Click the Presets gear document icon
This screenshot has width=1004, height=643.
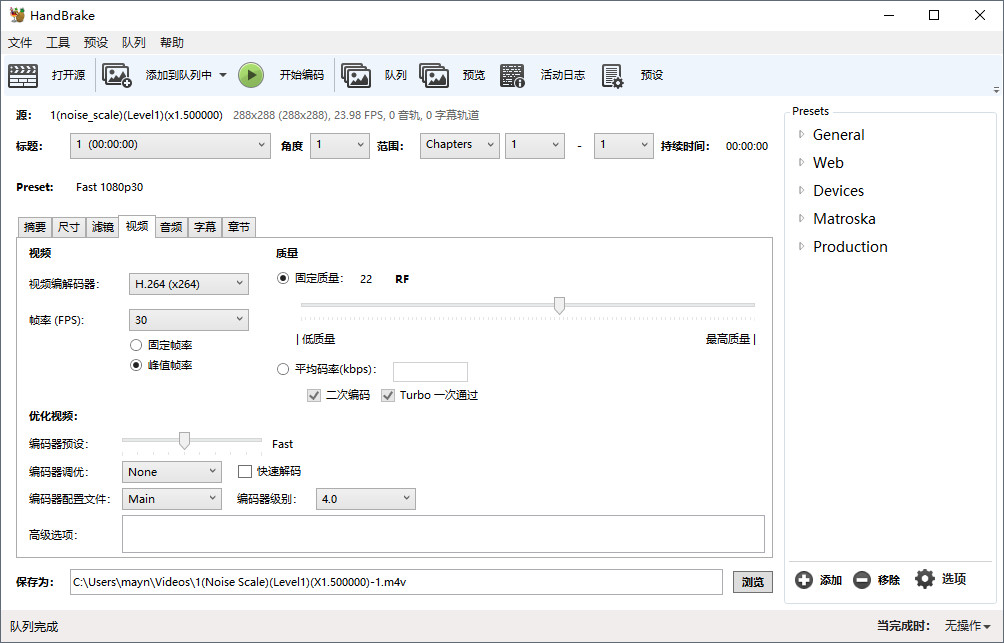(612, 75)
